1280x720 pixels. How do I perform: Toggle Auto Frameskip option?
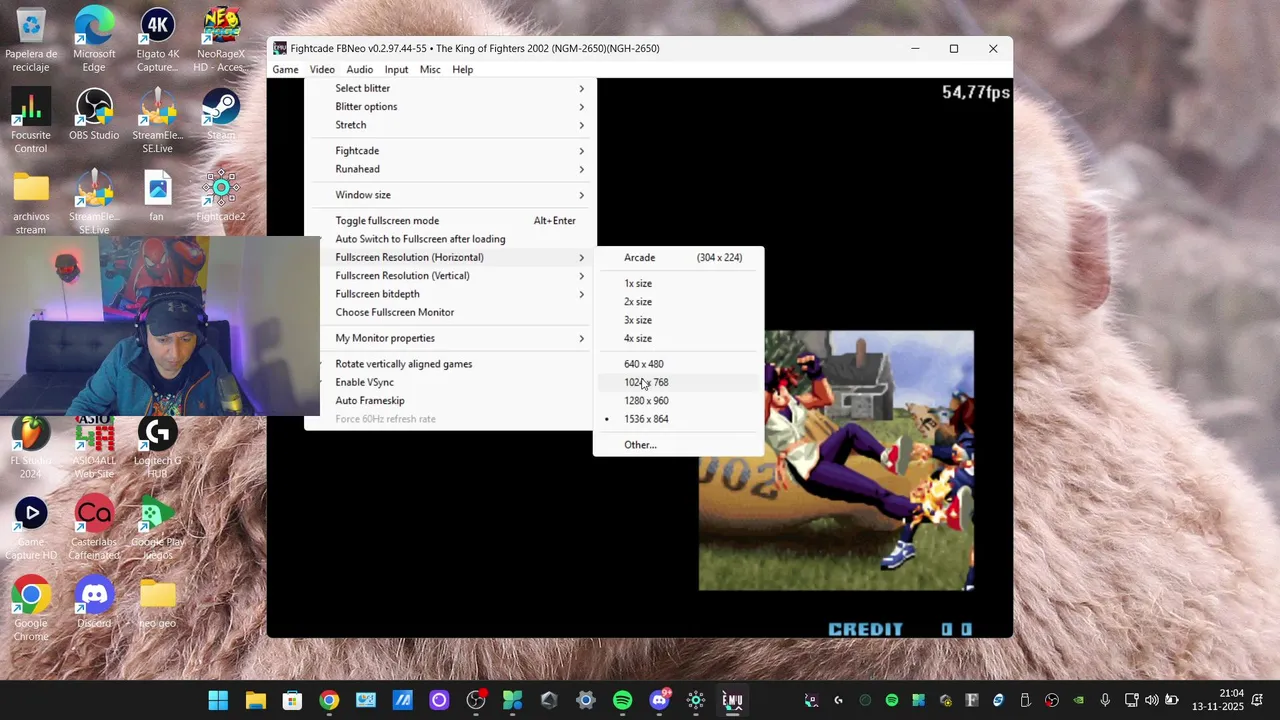tap(449, 401)
